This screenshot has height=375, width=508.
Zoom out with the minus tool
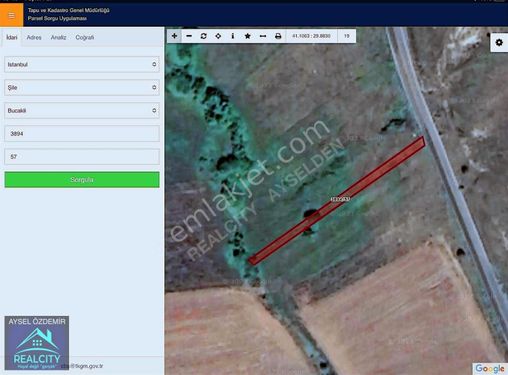click(x=189, y=36)
